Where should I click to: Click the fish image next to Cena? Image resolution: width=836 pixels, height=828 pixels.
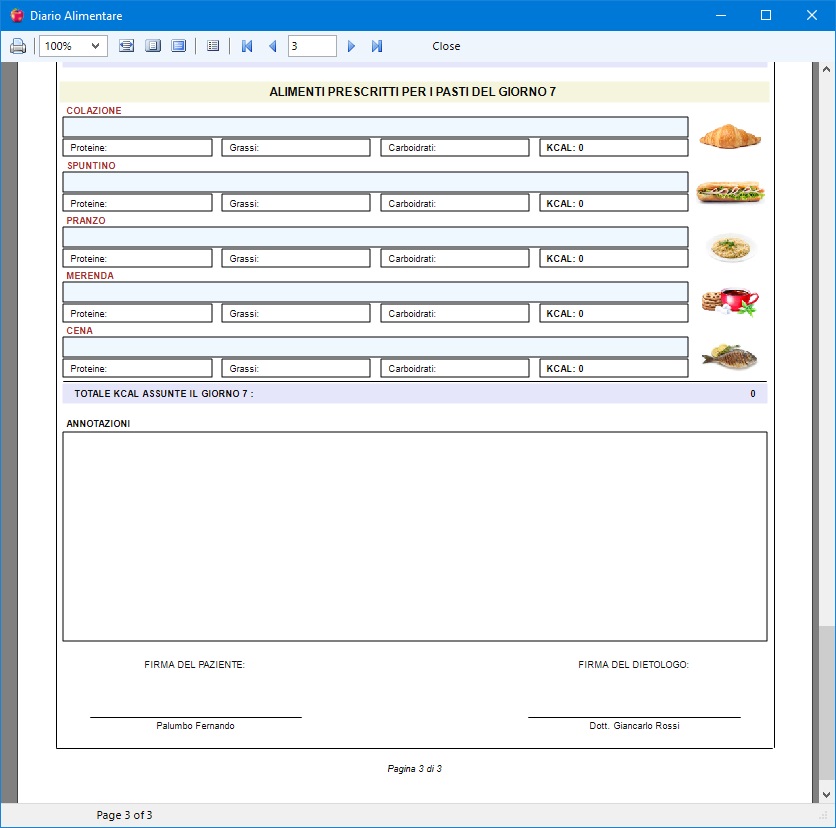tap(729, 357)
